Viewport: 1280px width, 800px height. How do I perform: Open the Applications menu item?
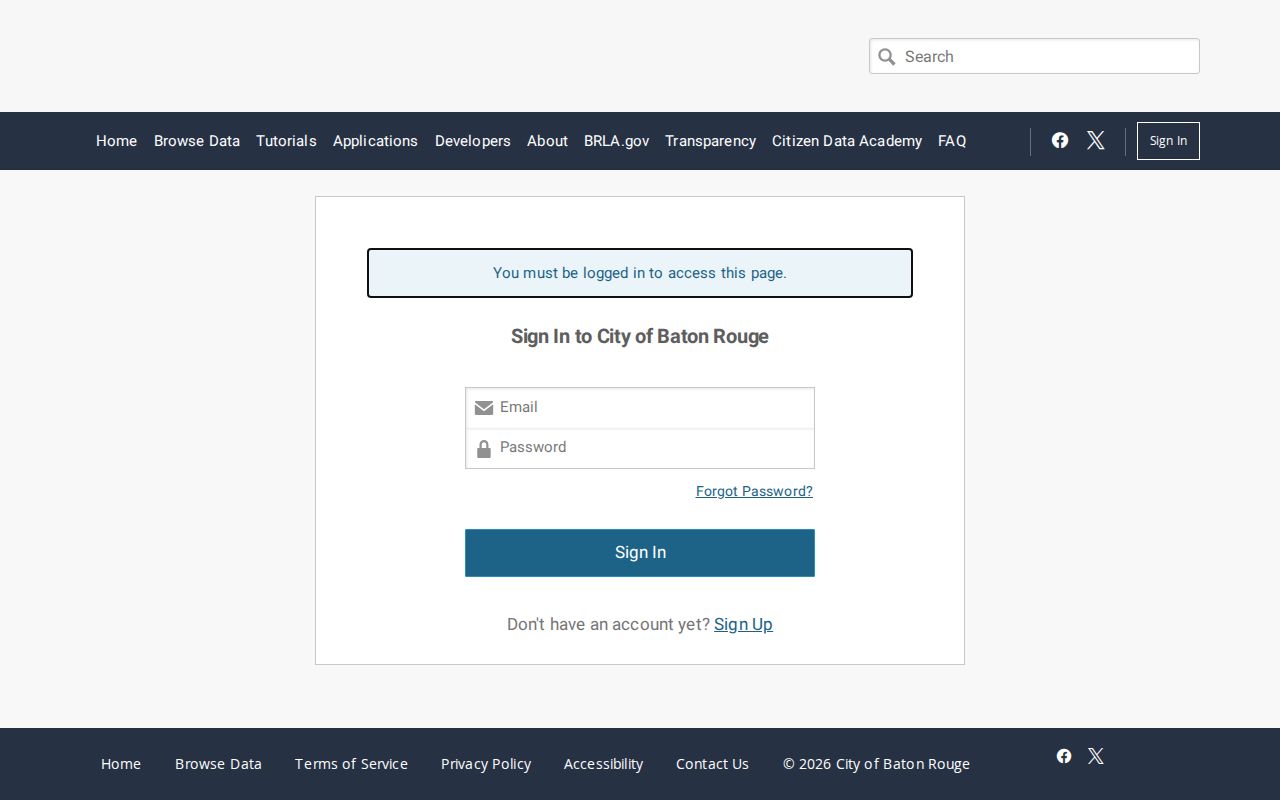click(x=375, y=141)
